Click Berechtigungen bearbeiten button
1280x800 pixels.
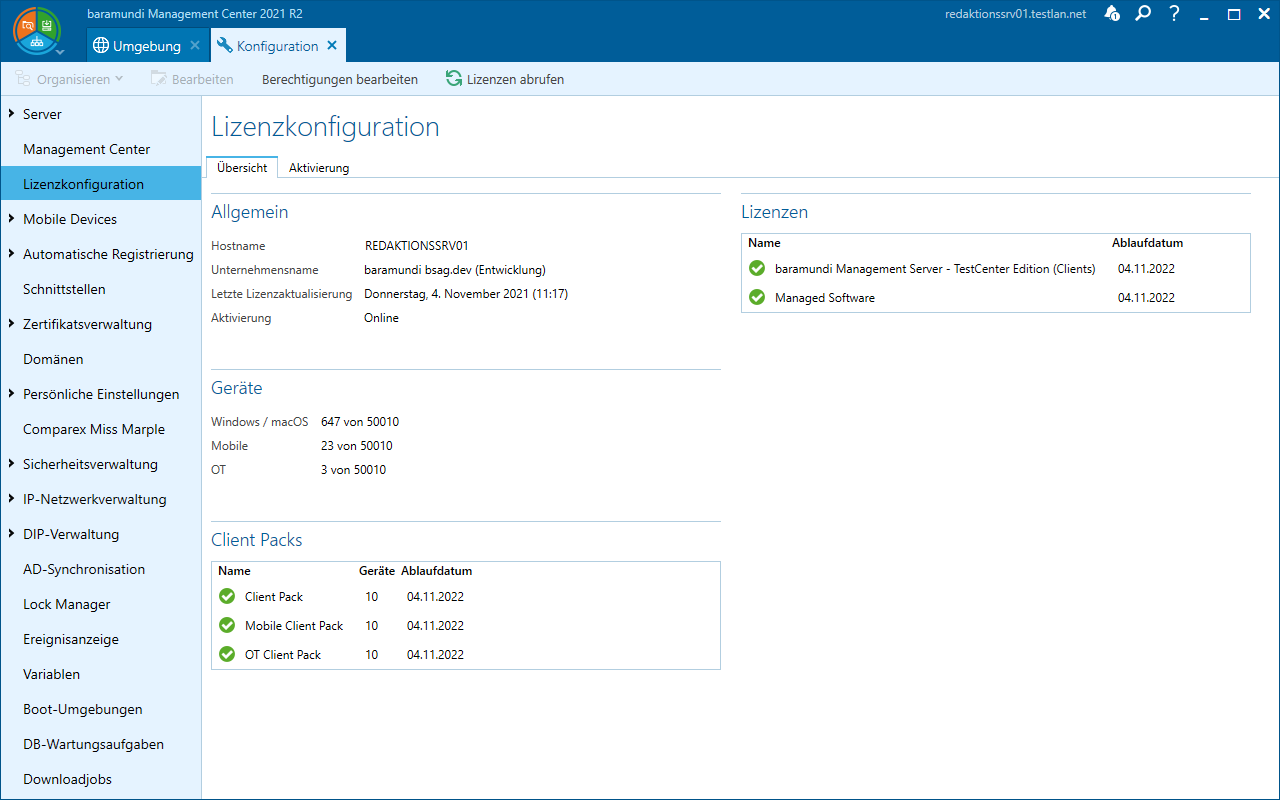point(340,79)
